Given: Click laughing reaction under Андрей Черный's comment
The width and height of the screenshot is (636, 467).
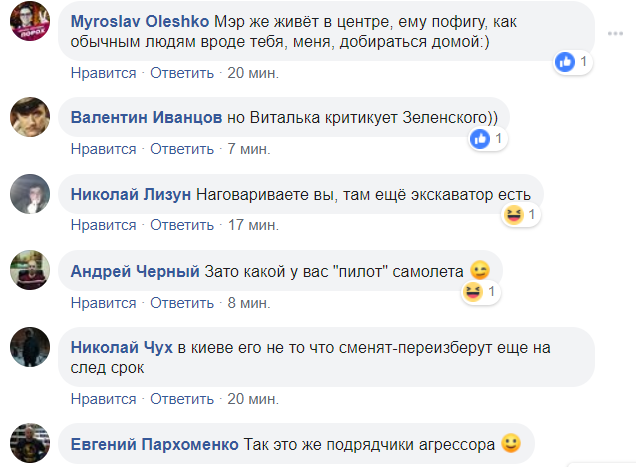Looking at the screenshot, I should click(x=473, y=292).
